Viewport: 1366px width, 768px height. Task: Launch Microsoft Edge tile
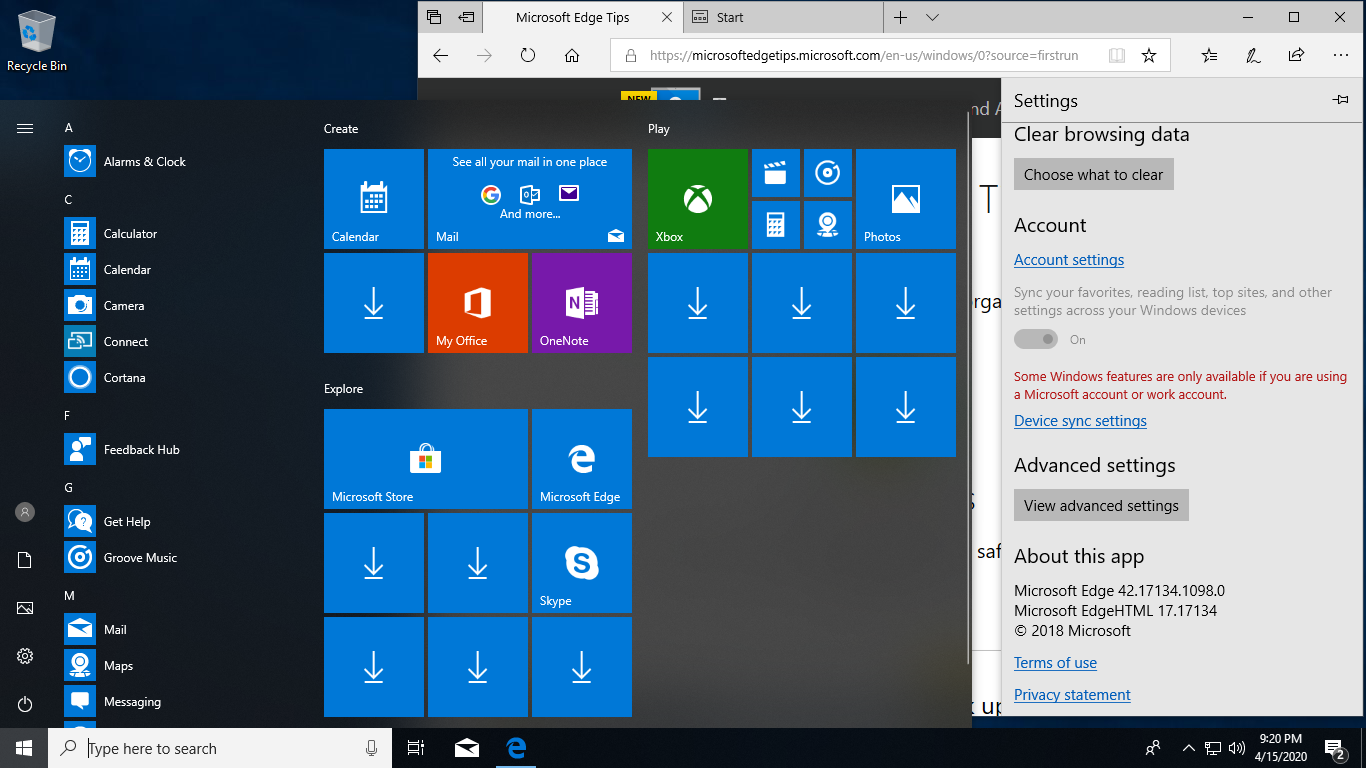[x=582, y=459]
